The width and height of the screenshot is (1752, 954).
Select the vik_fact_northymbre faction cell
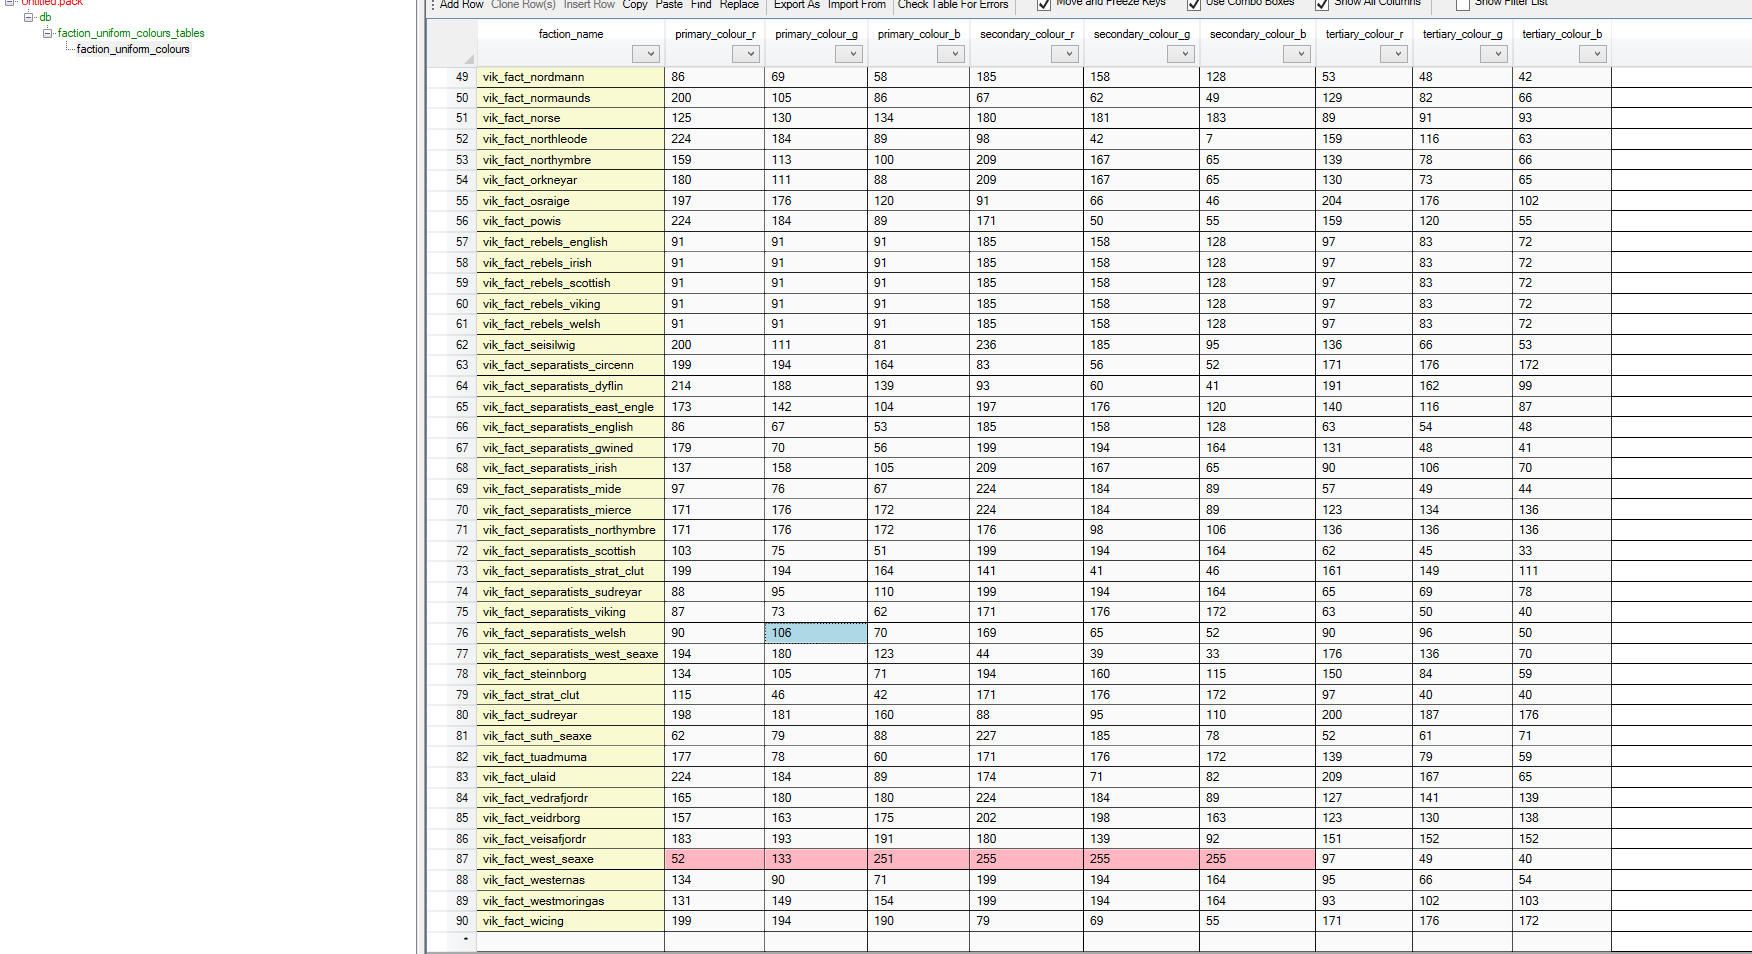[x=570, y=160]
